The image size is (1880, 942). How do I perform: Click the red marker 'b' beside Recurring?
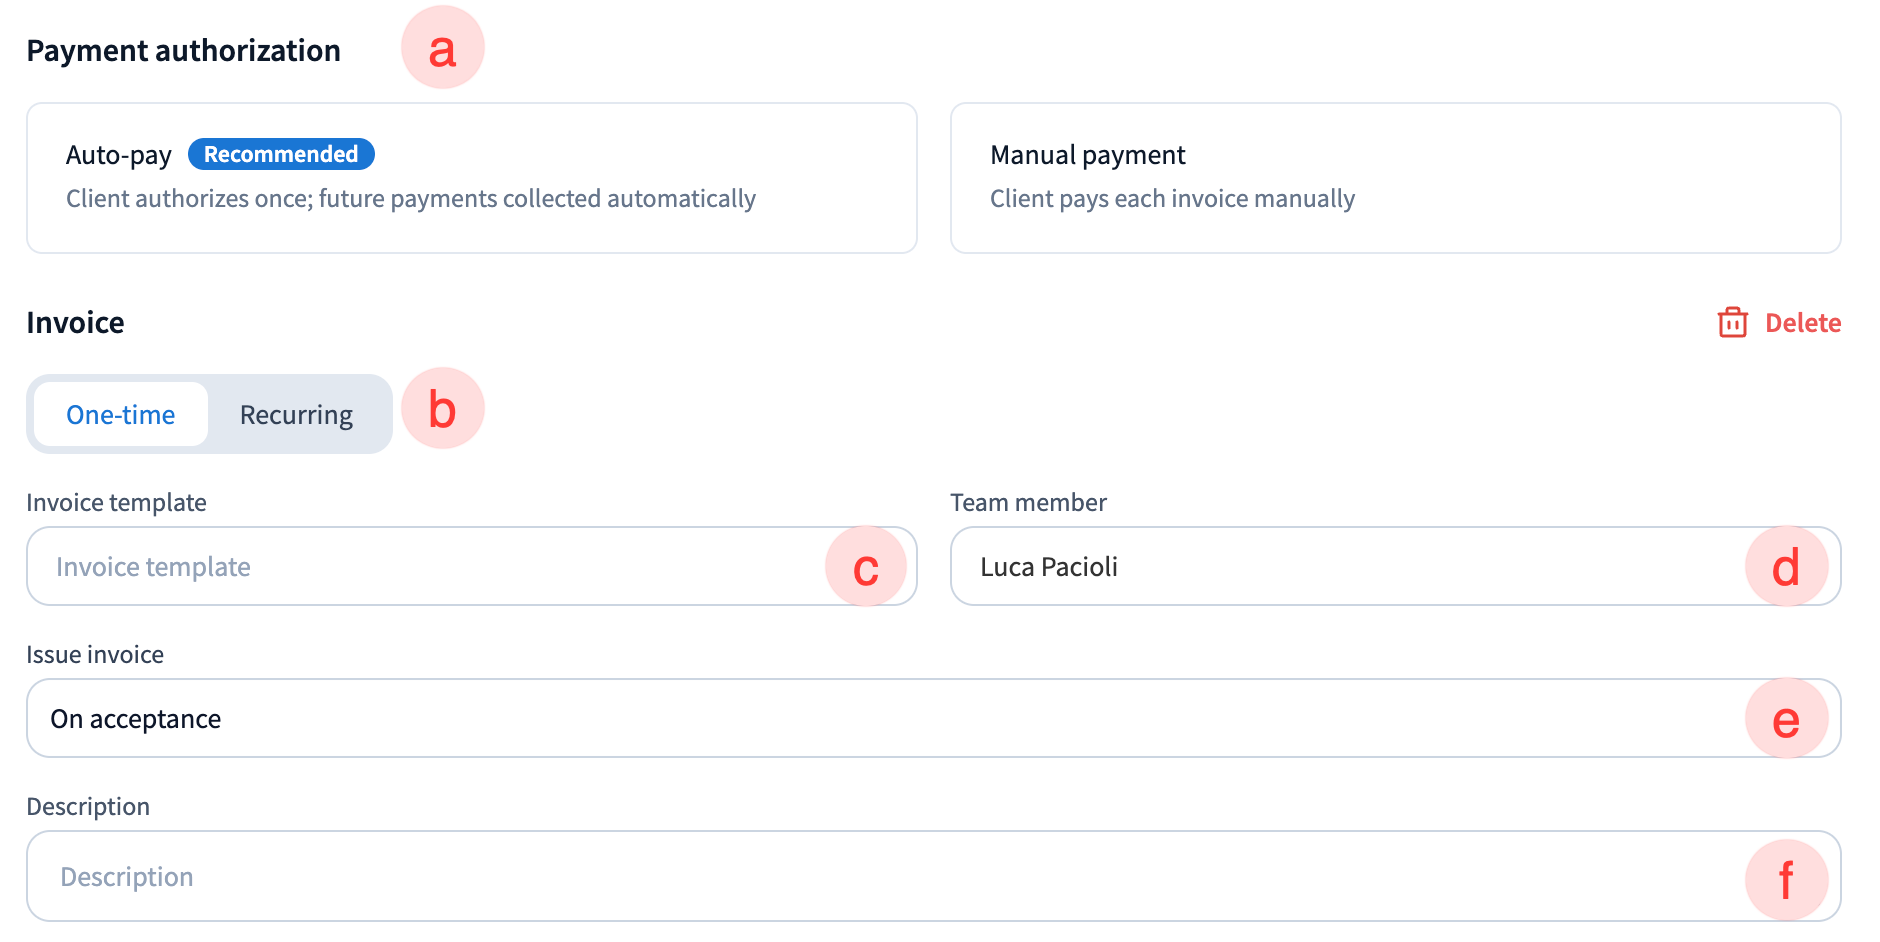click(x=442, y=409)
